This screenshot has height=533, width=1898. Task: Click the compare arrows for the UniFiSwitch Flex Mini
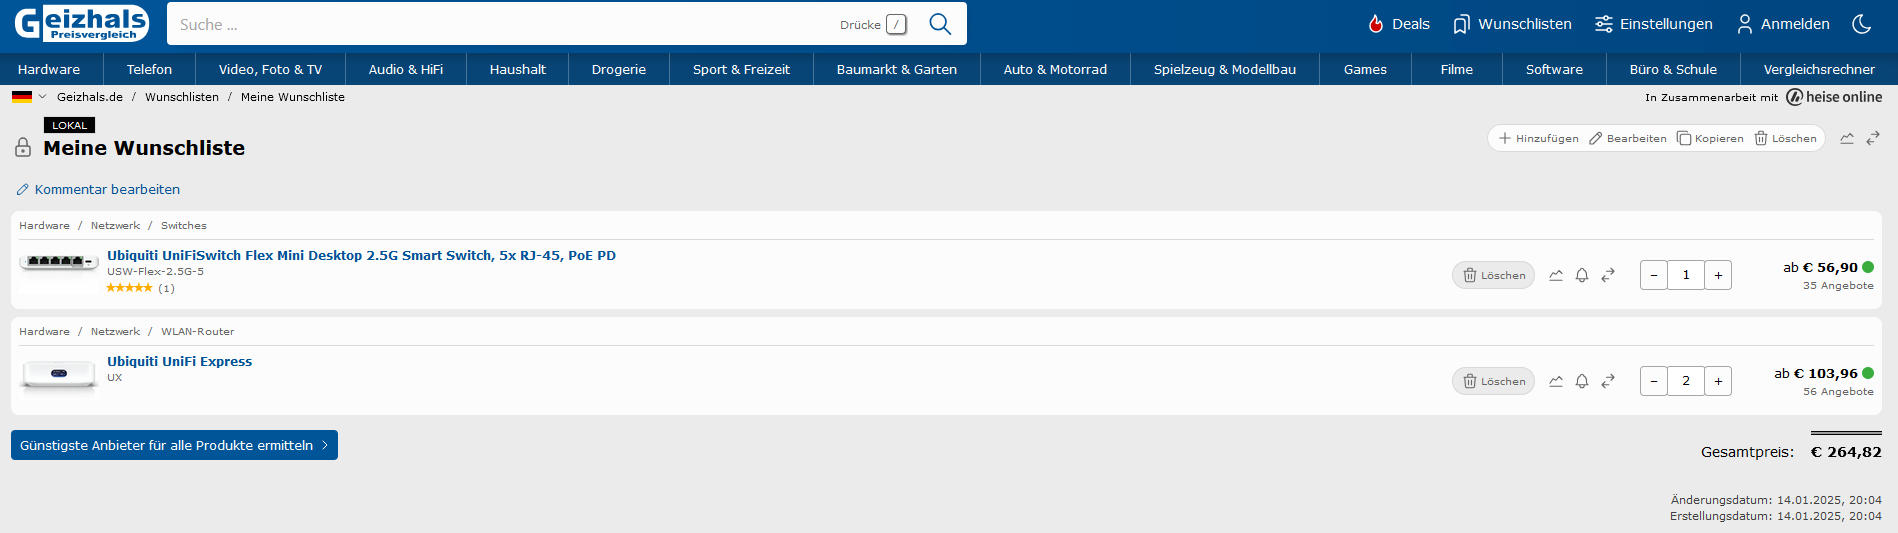[1608, 275]
